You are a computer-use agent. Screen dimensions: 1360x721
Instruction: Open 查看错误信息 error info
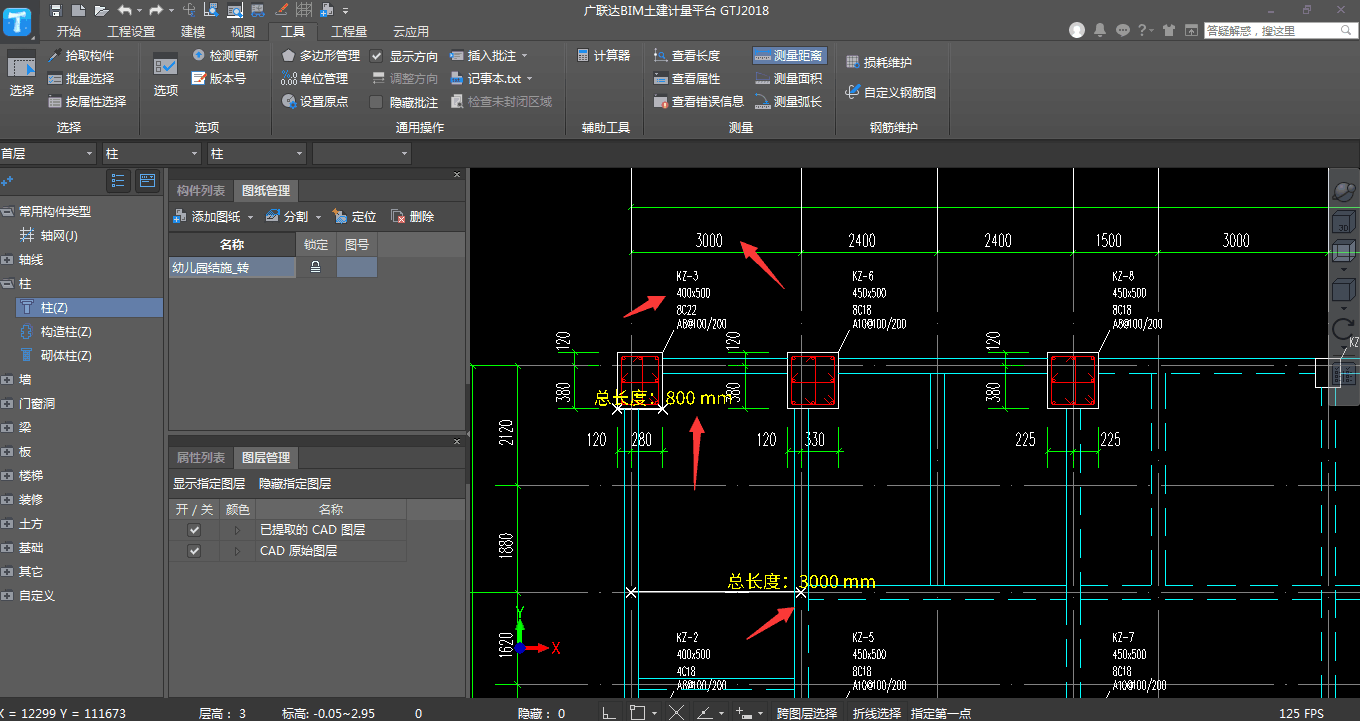[x=698, y=101]
